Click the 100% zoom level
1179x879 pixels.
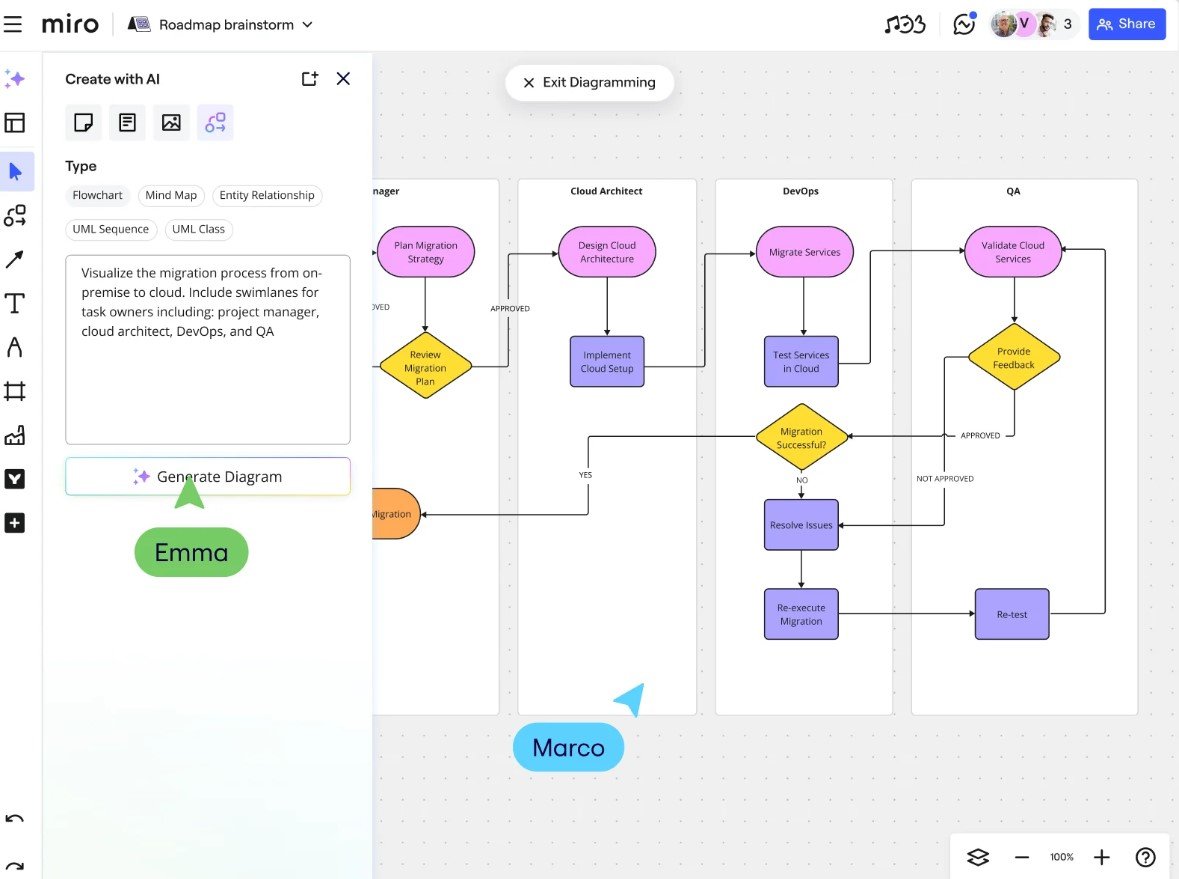[1062, 857]
